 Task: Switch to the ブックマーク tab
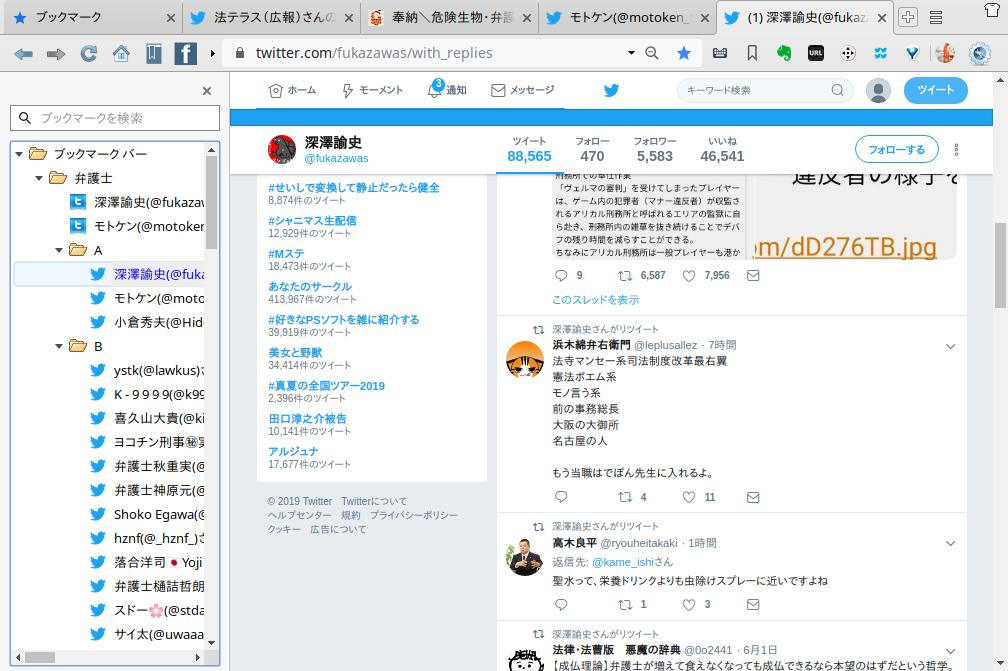(93, 17)
